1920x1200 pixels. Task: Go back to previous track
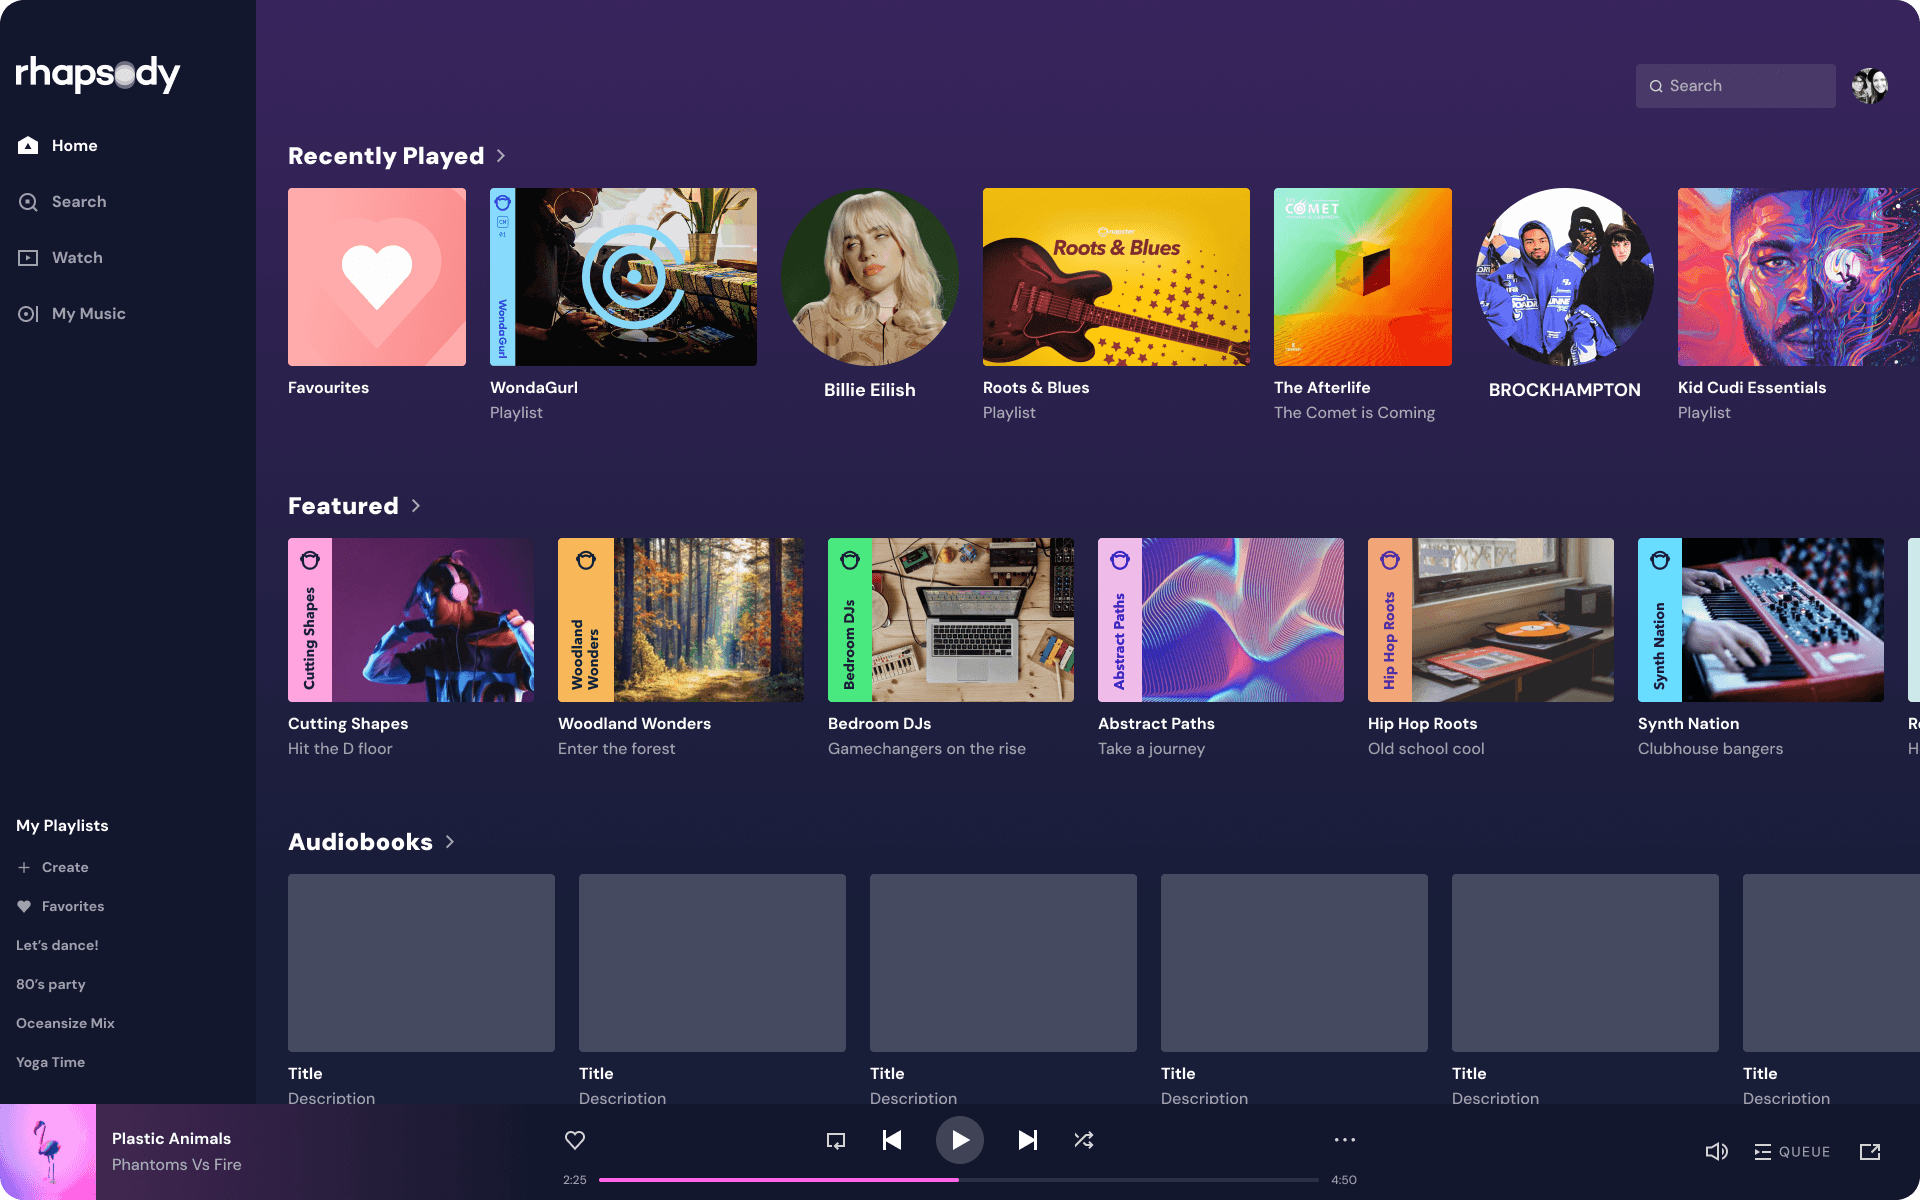pos(892,1140)
